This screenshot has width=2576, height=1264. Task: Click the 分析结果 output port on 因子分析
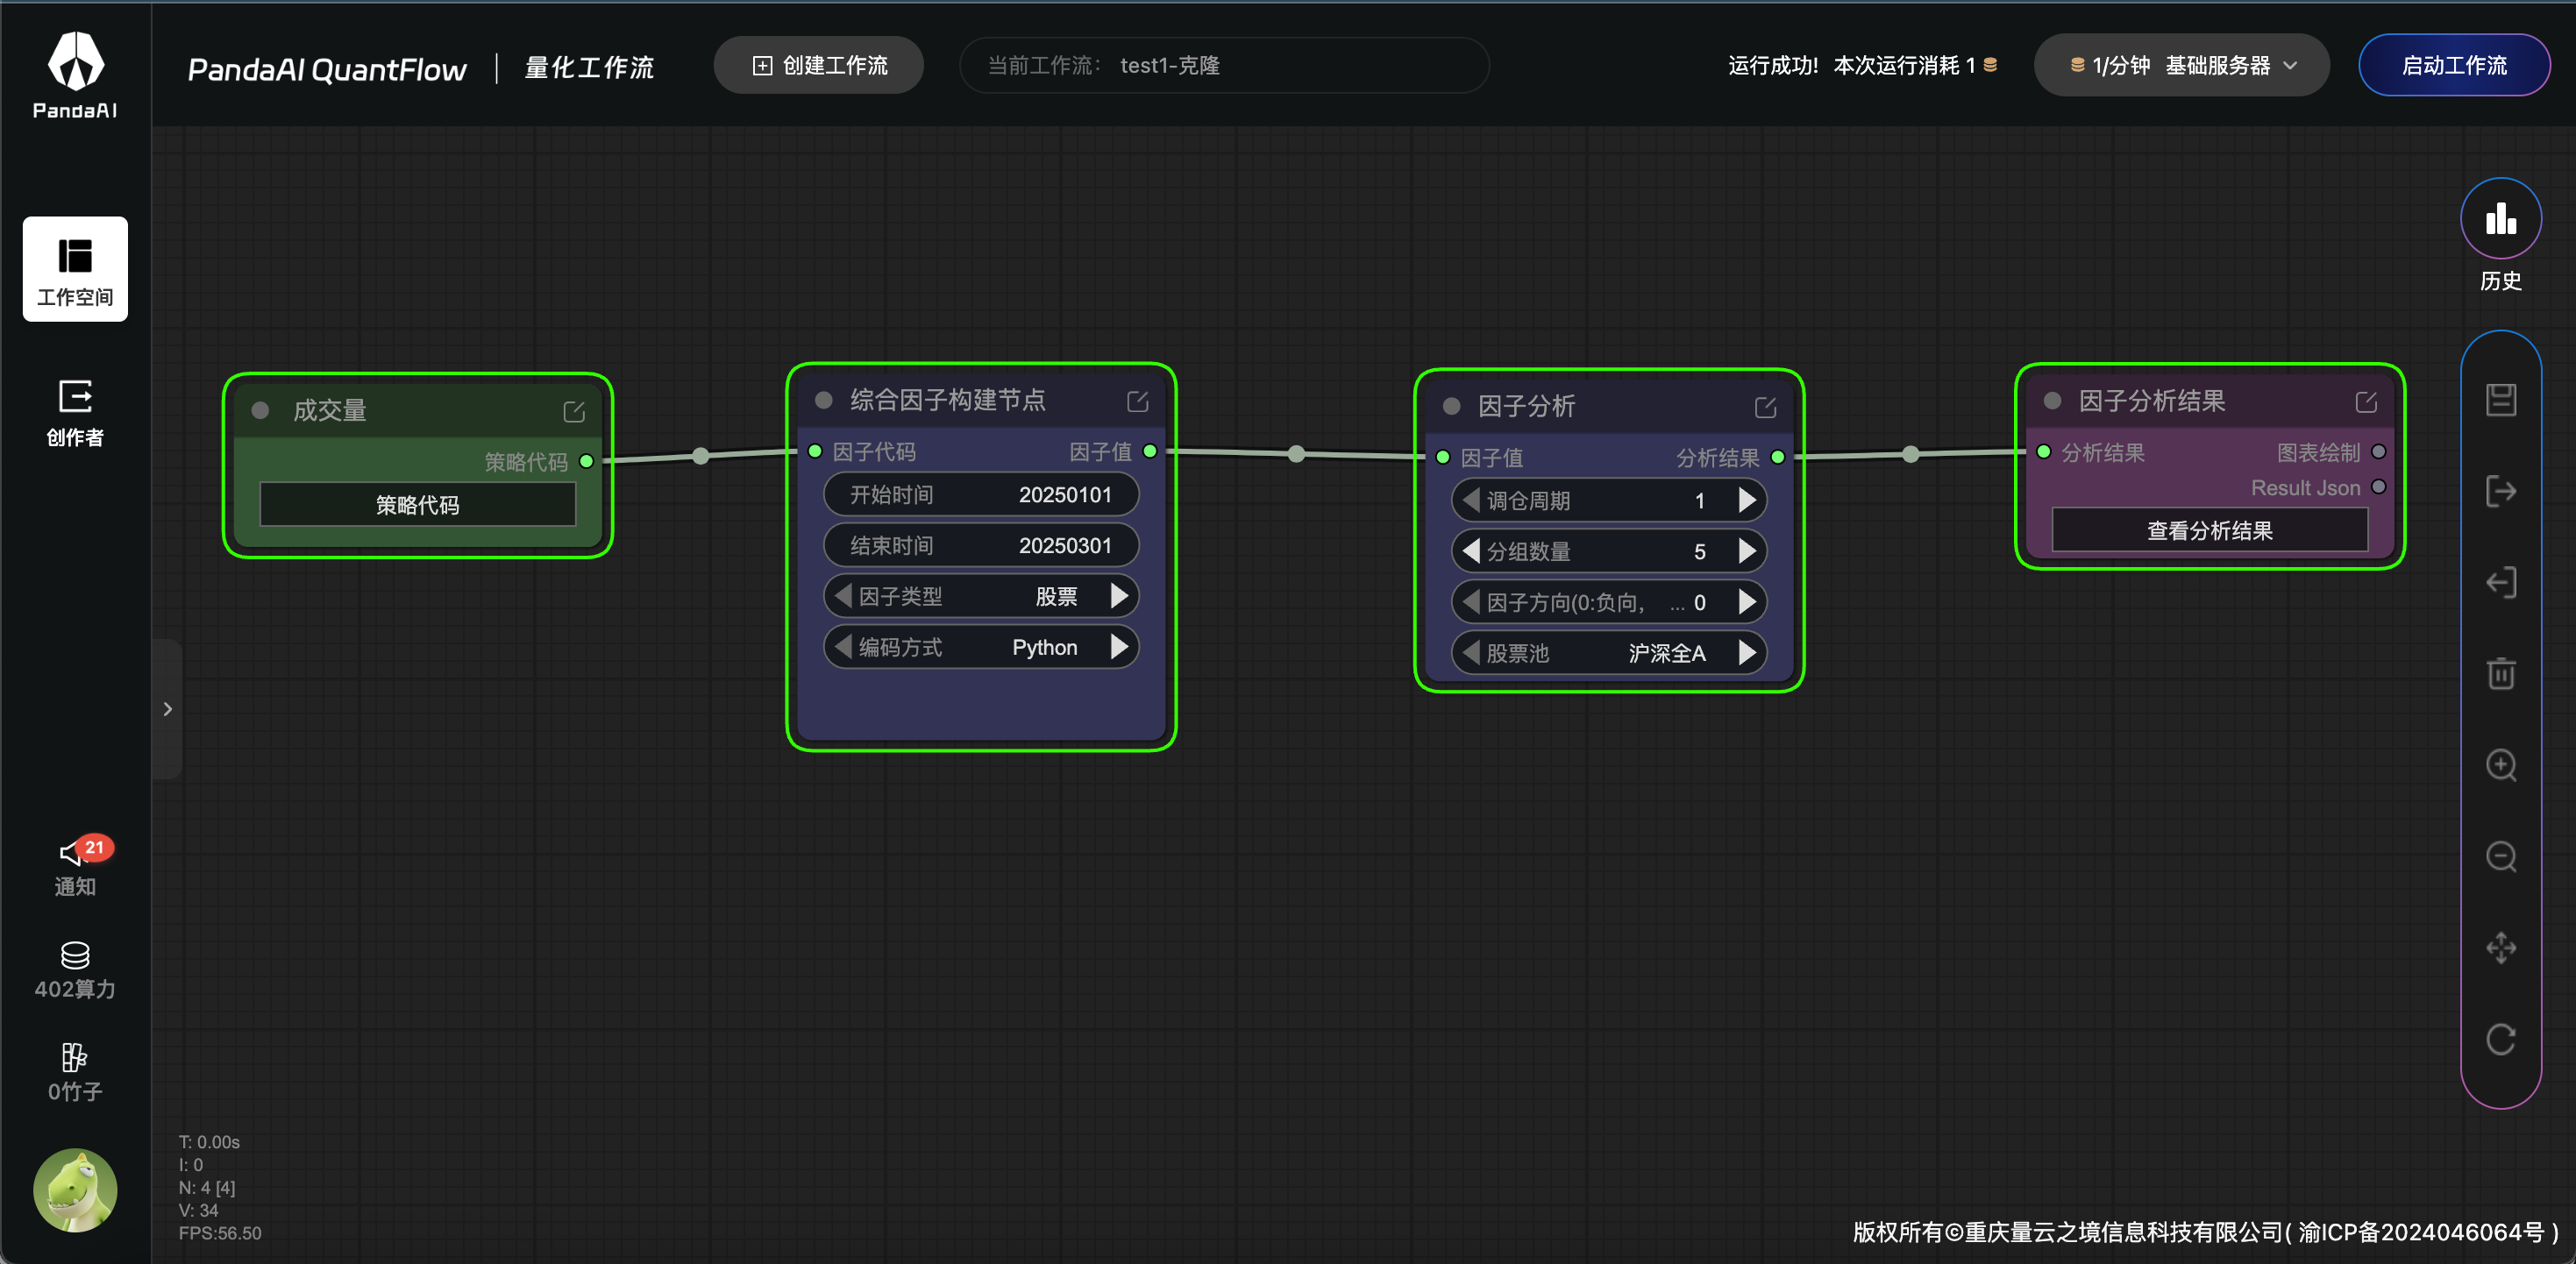pos(1778,457)
